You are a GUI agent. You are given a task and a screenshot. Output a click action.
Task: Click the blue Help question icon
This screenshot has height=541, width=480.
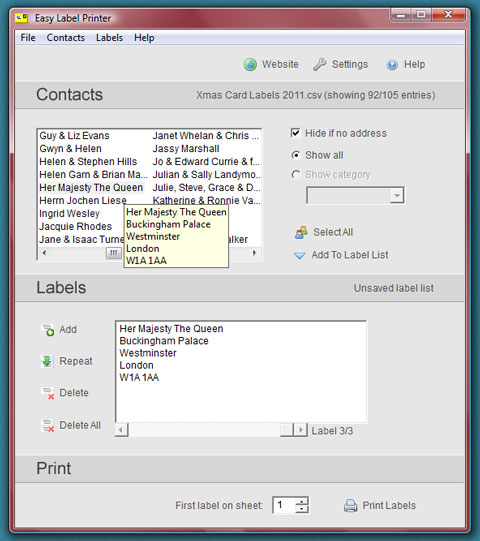pos(392,65)
